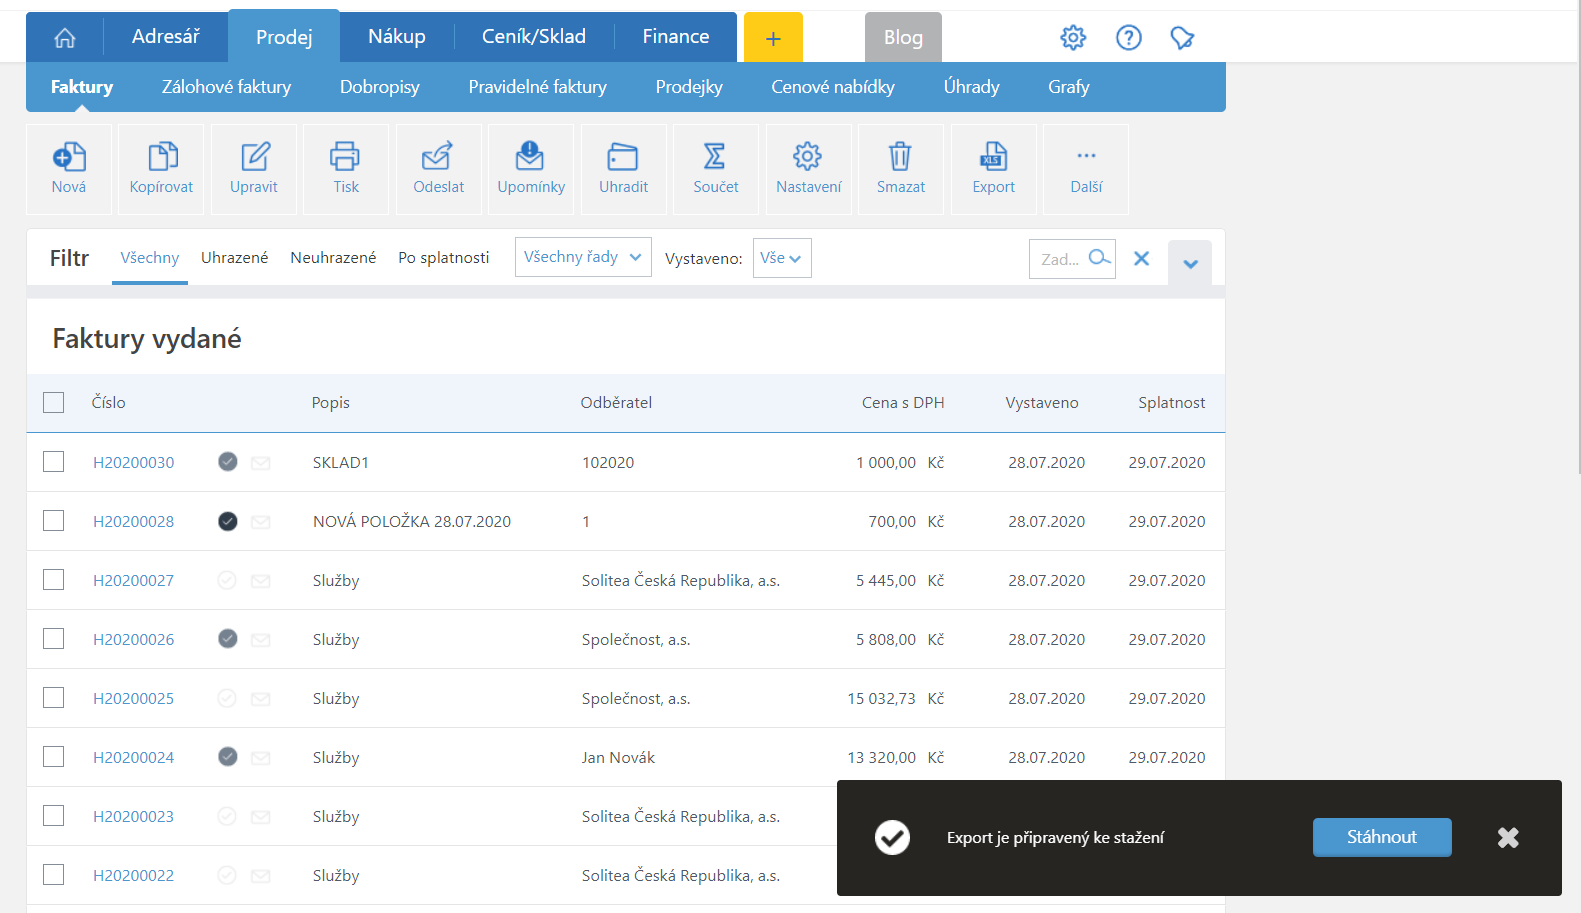Viewport: 1581px width, 913px height.
Task: Open Nastavení toolbar settings
Action: 809,169
